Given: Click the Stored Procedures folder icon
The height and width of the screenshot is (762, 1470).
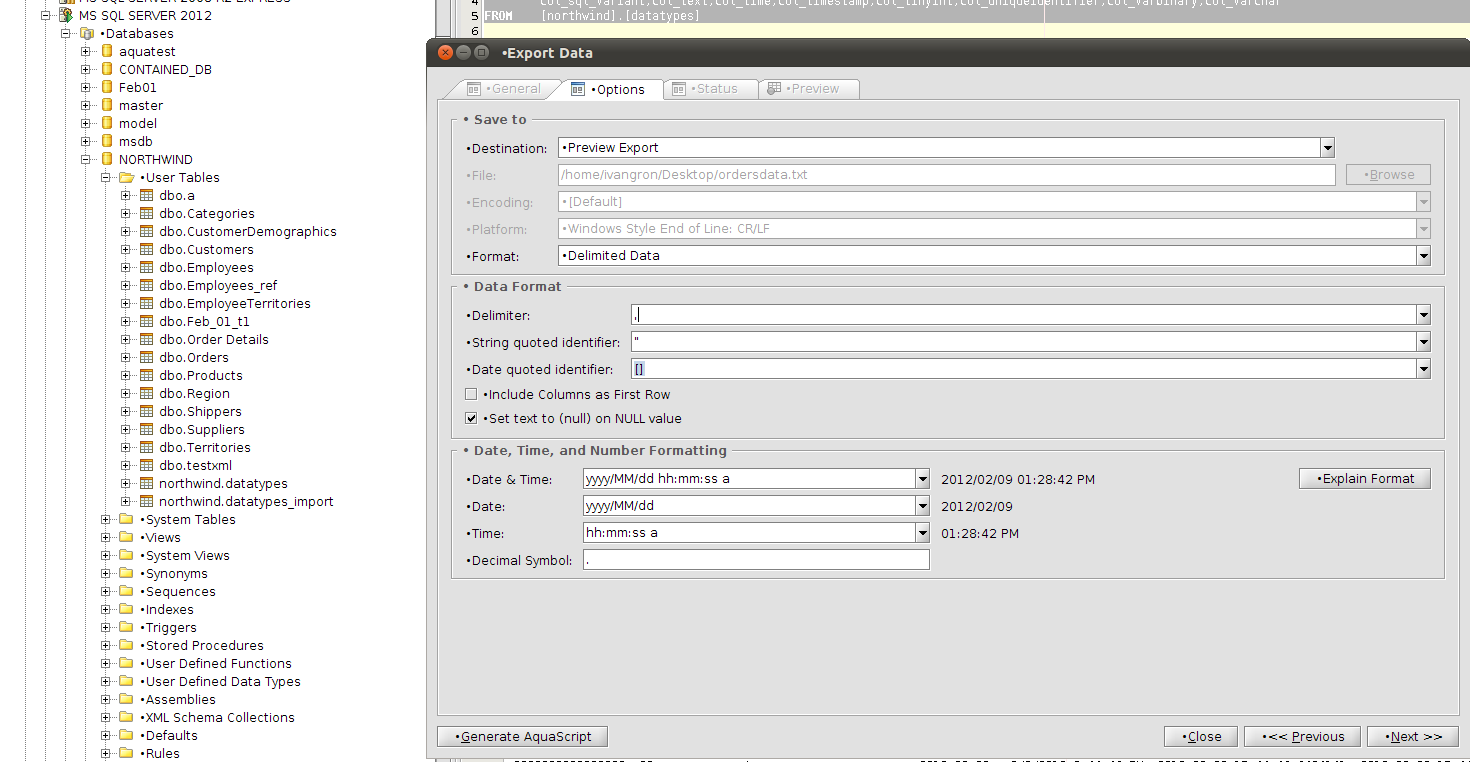Looking at the screenshot, I should [126, 645].
